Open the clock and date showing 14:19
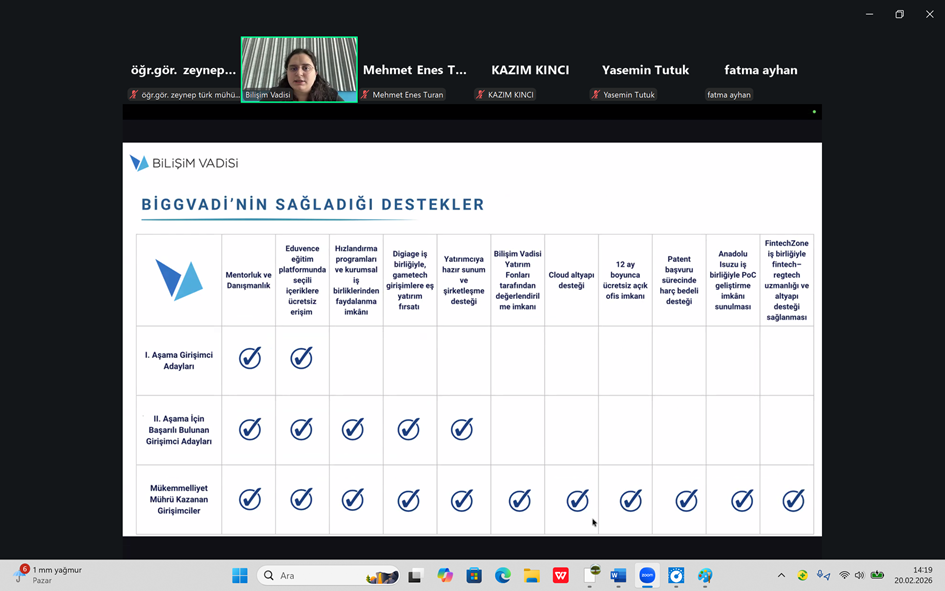Screen dimensions: 945x591 tap(921, 575)
